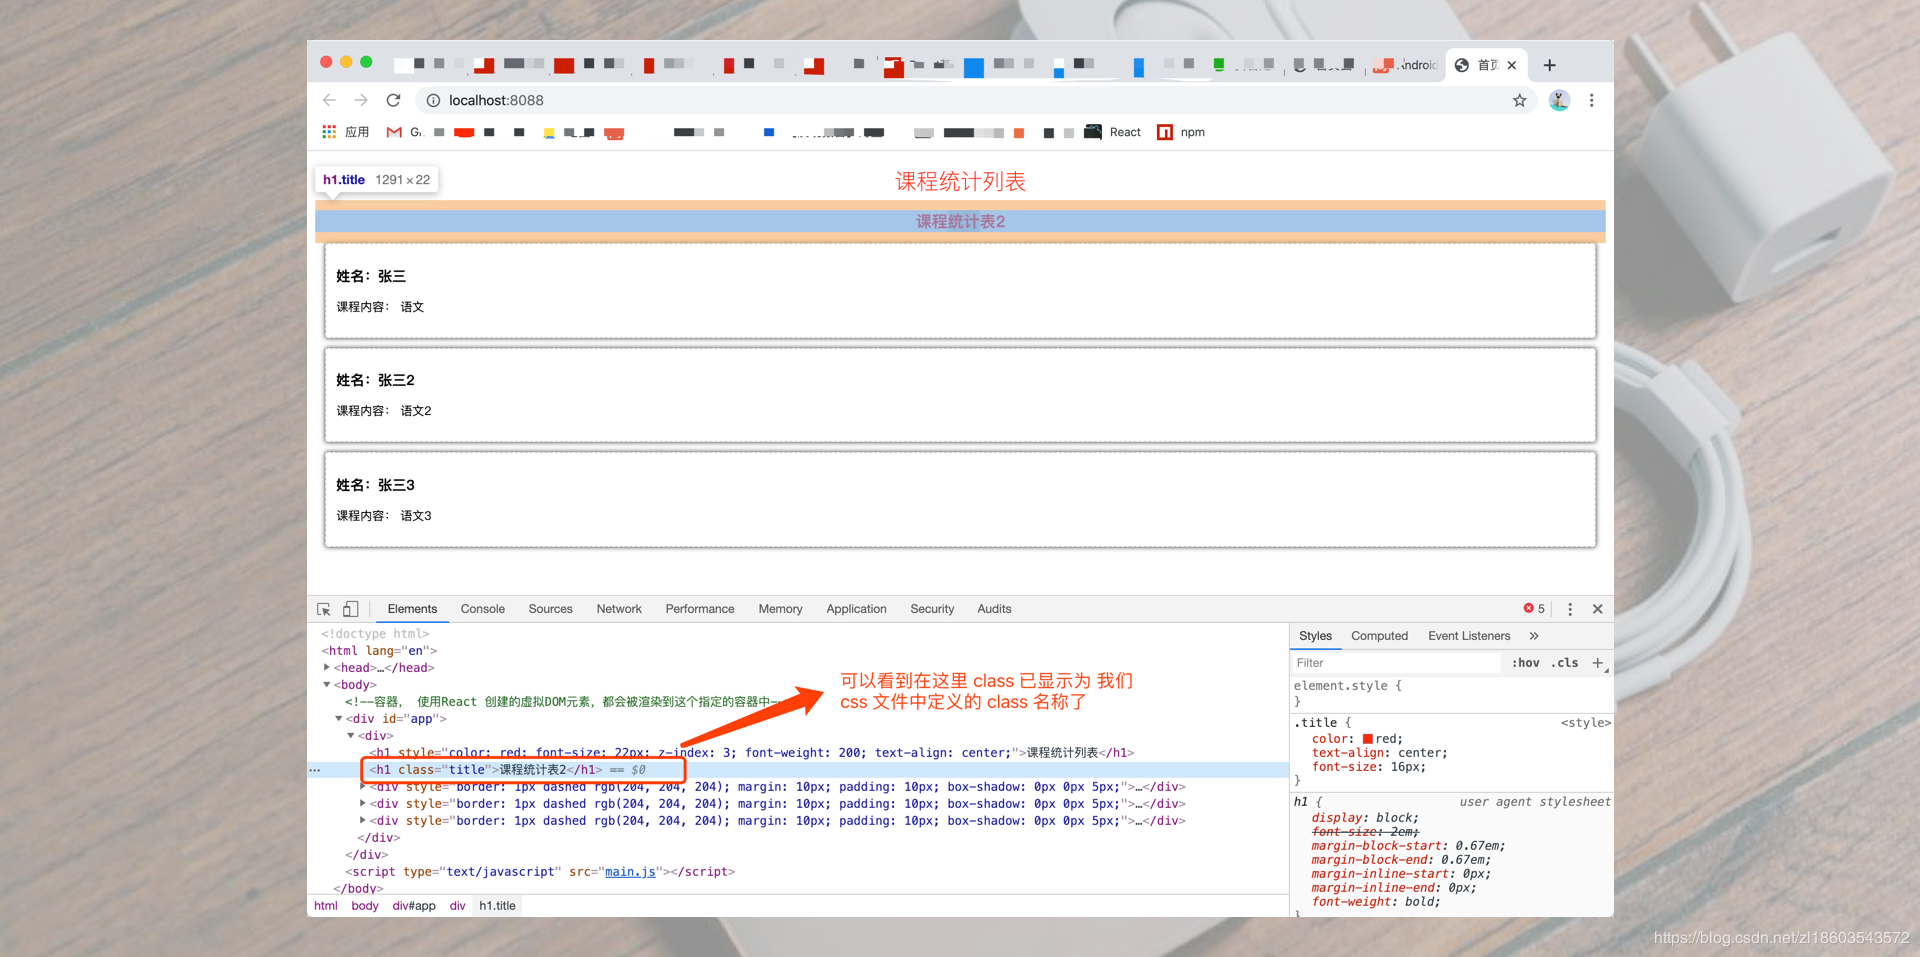Activate the inspect element picker
This screenshot has height=957, width=1920.
324,609
